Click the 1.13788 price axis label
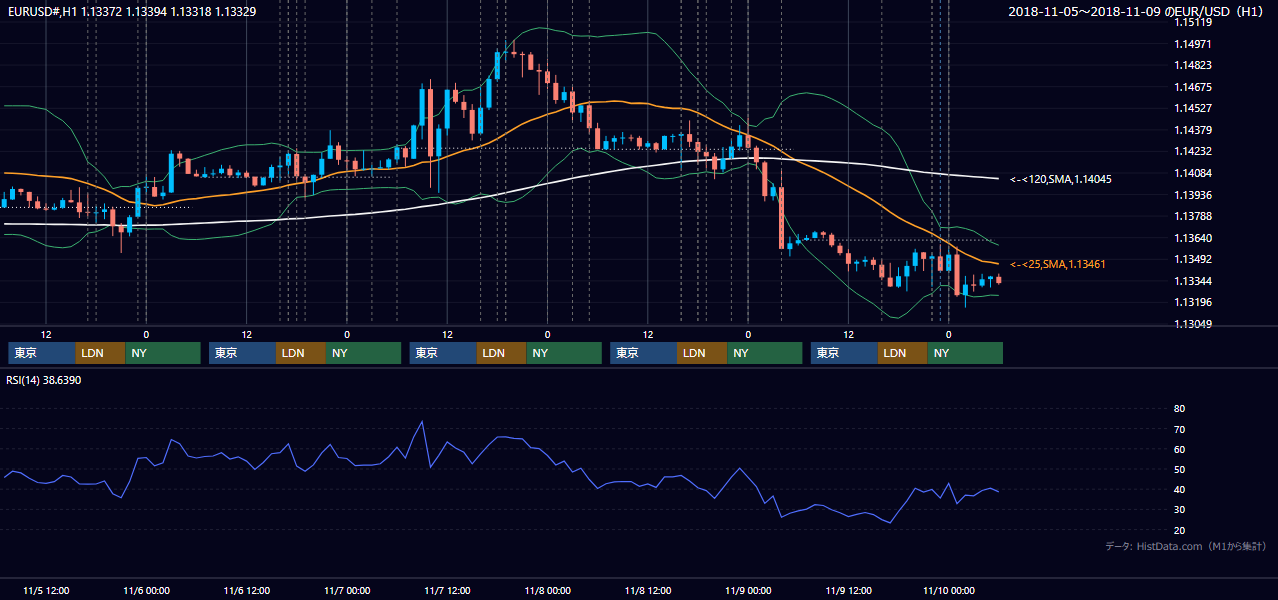 pyautogui.click(x=1193, y=216)
